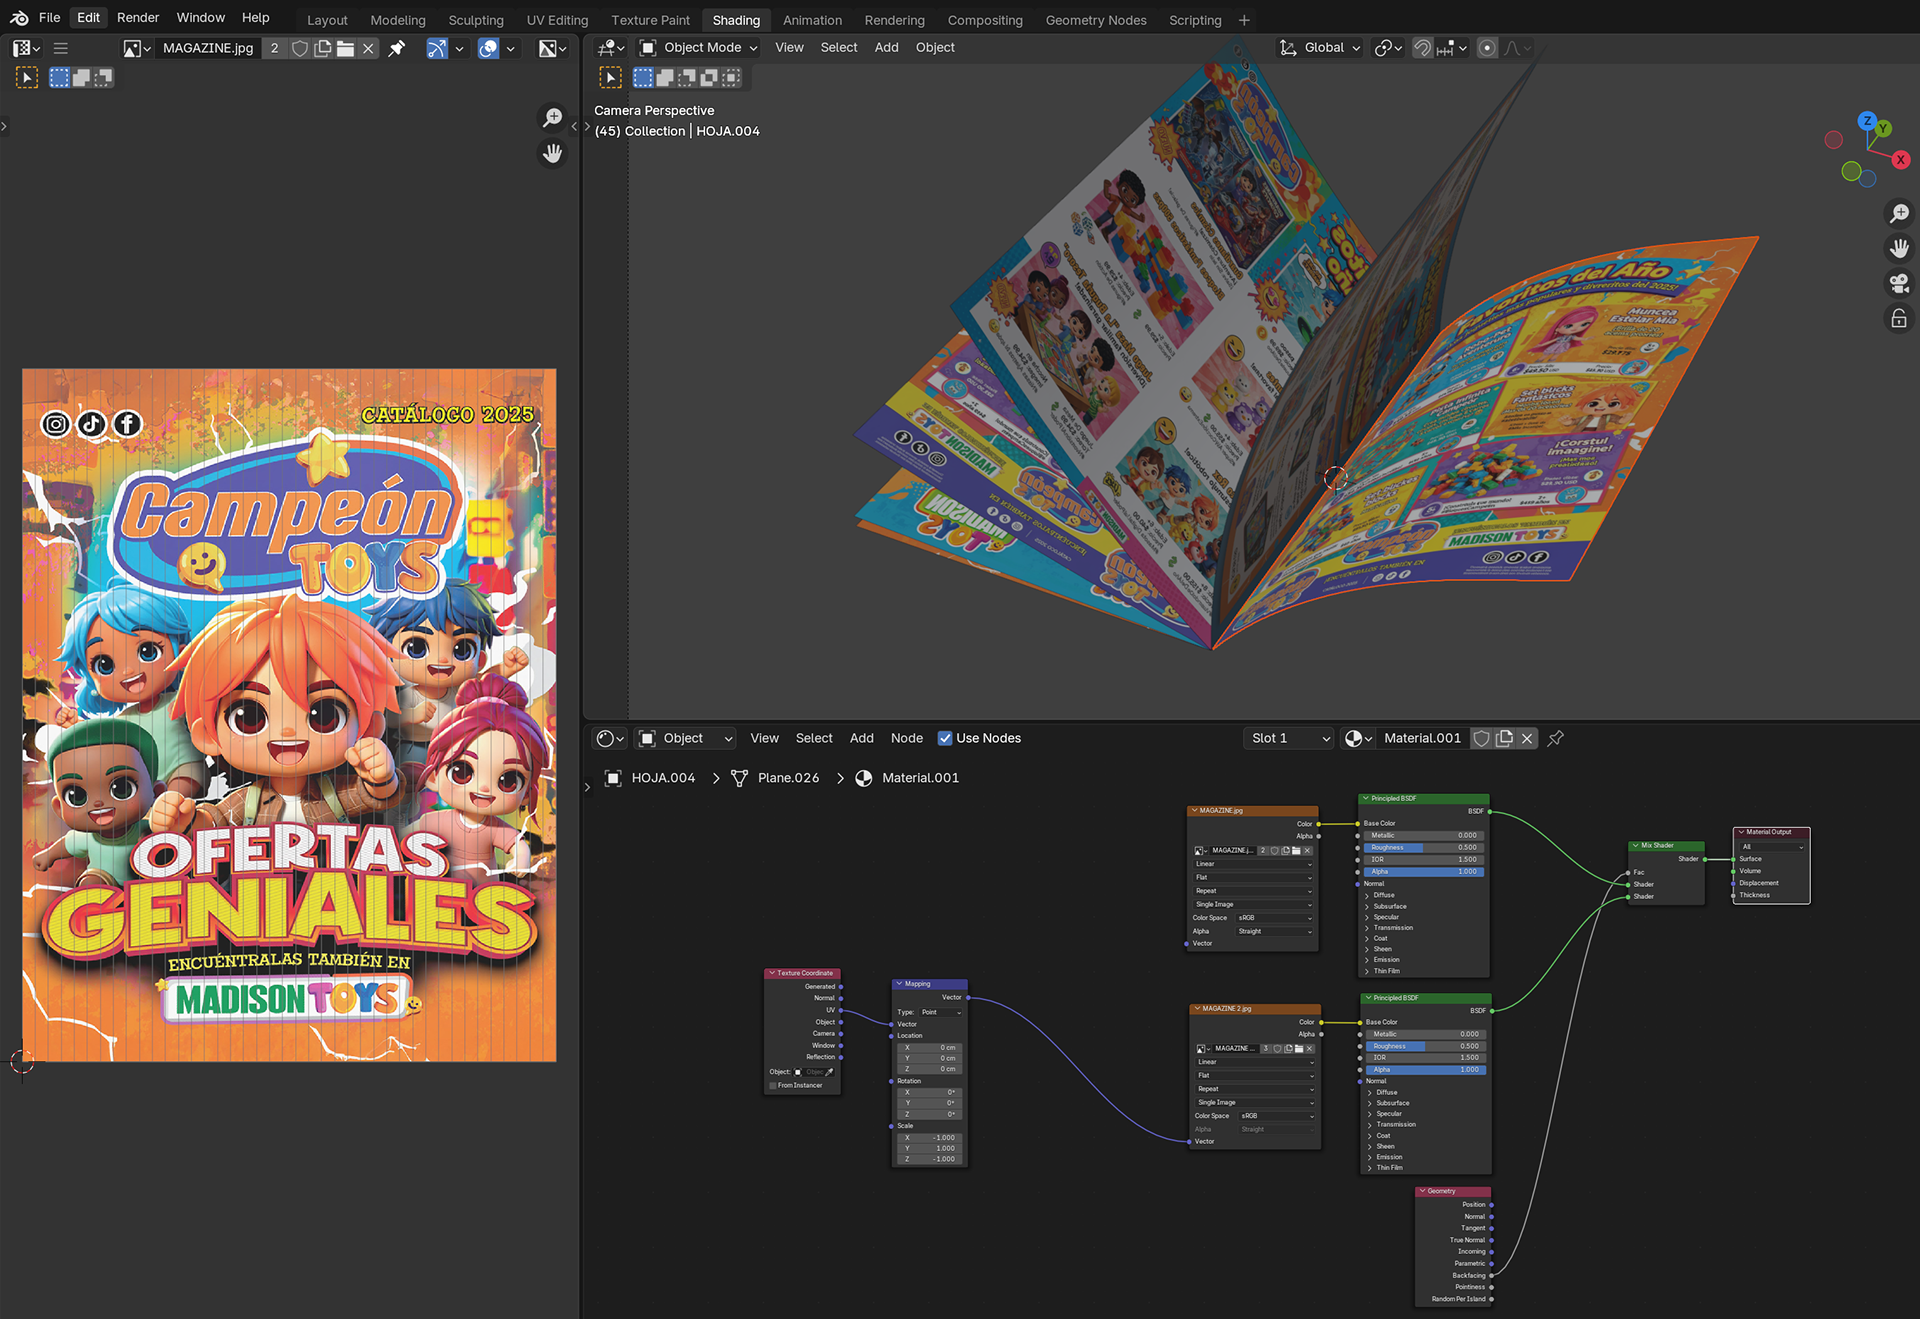Select the pan hand tool in viewport
1920x1319 pixels.
tap(1899, 248)
